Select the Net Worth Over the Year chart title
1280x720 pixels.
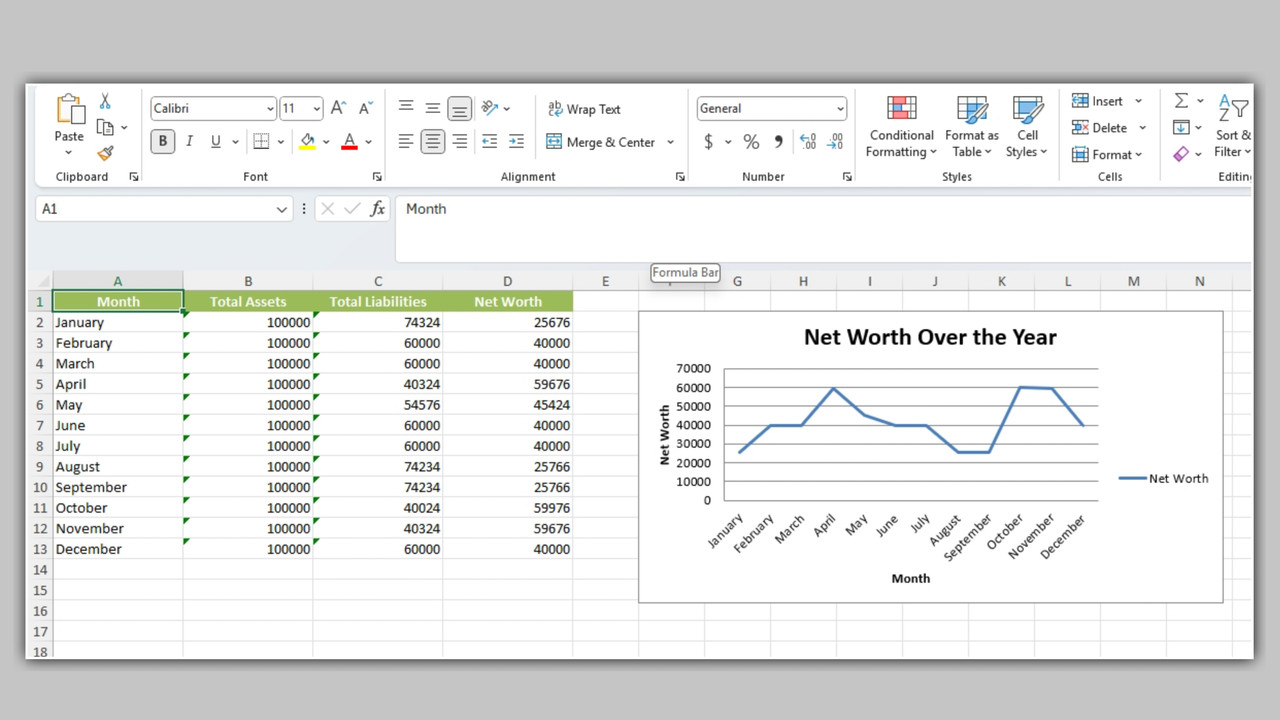click(x=930, y=337)
